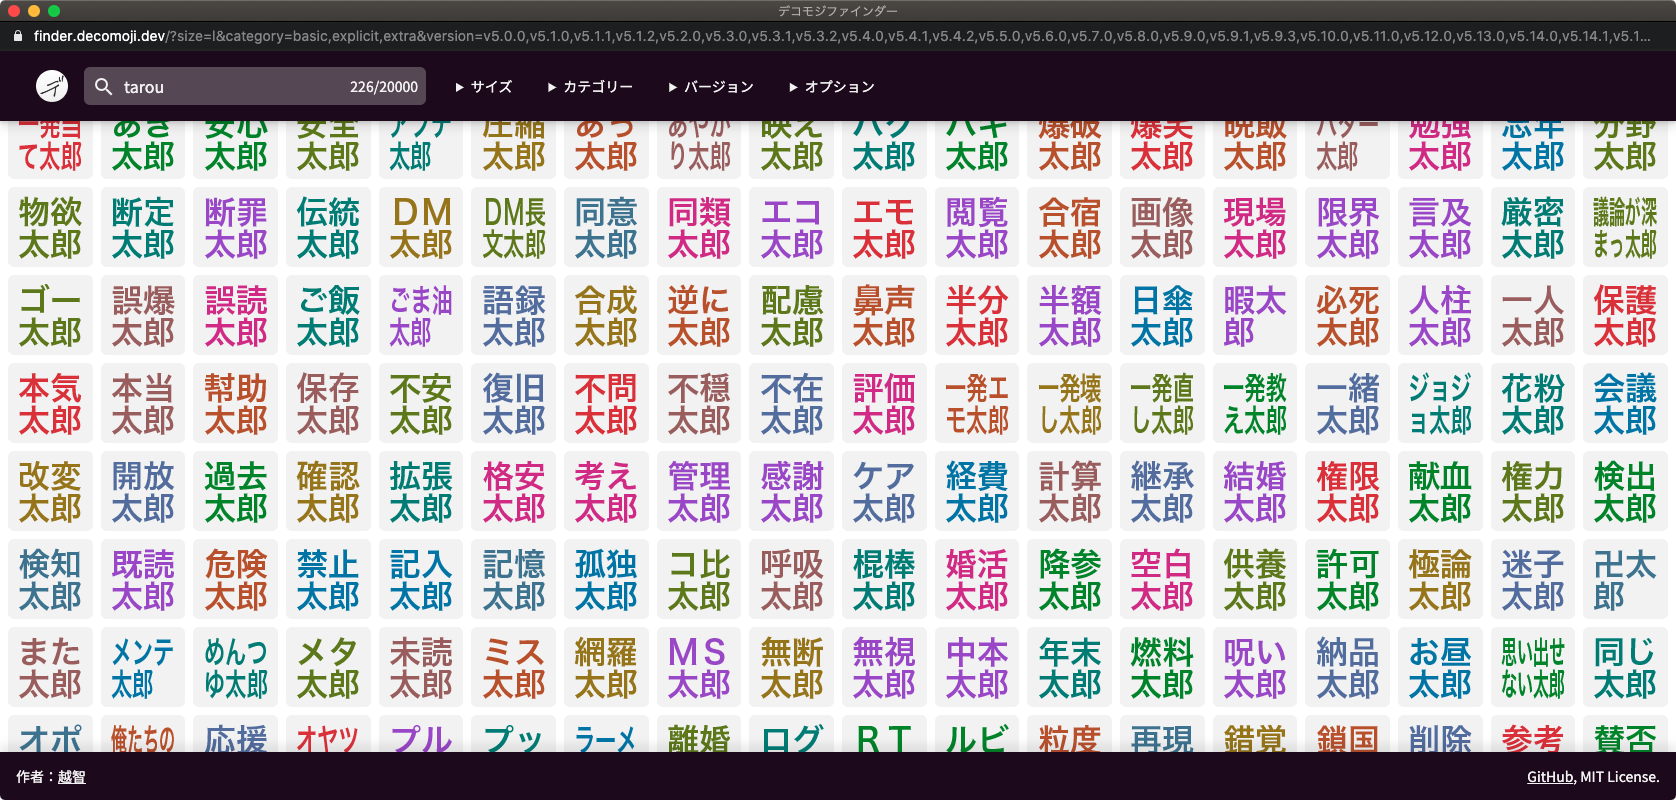Expand the オプション menu

pyautogui.click(x=832, y=87)
